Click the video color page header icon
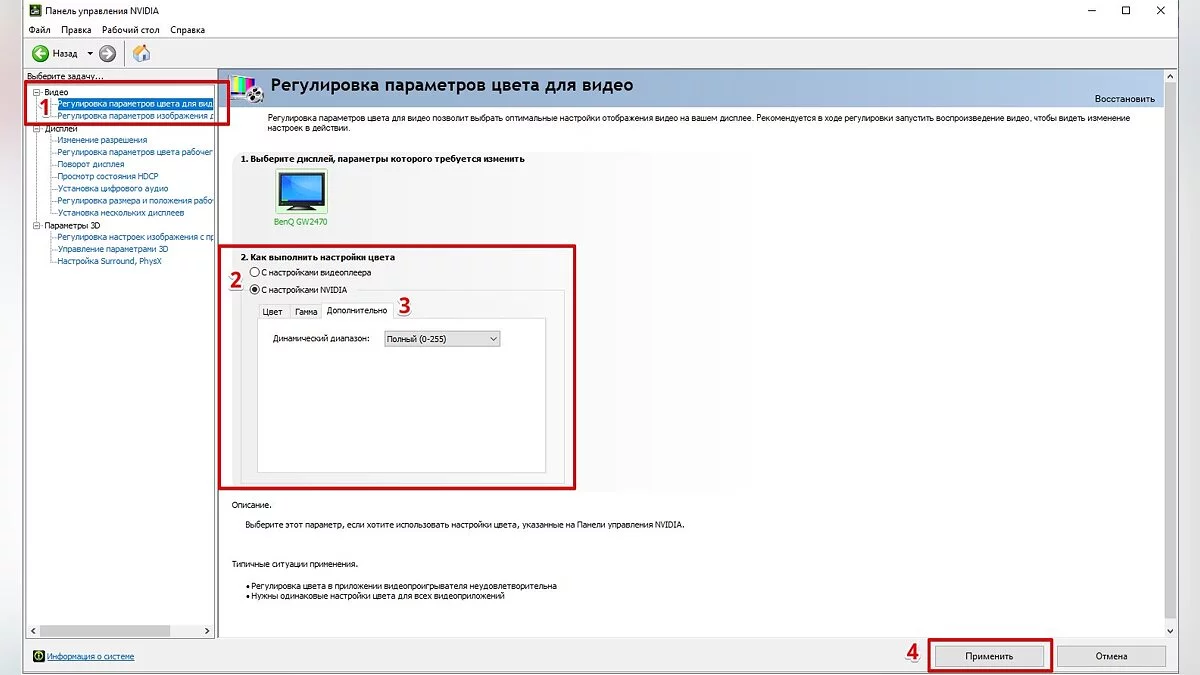The height and width of the screenshot is (675, 1200). click(248, 88)
